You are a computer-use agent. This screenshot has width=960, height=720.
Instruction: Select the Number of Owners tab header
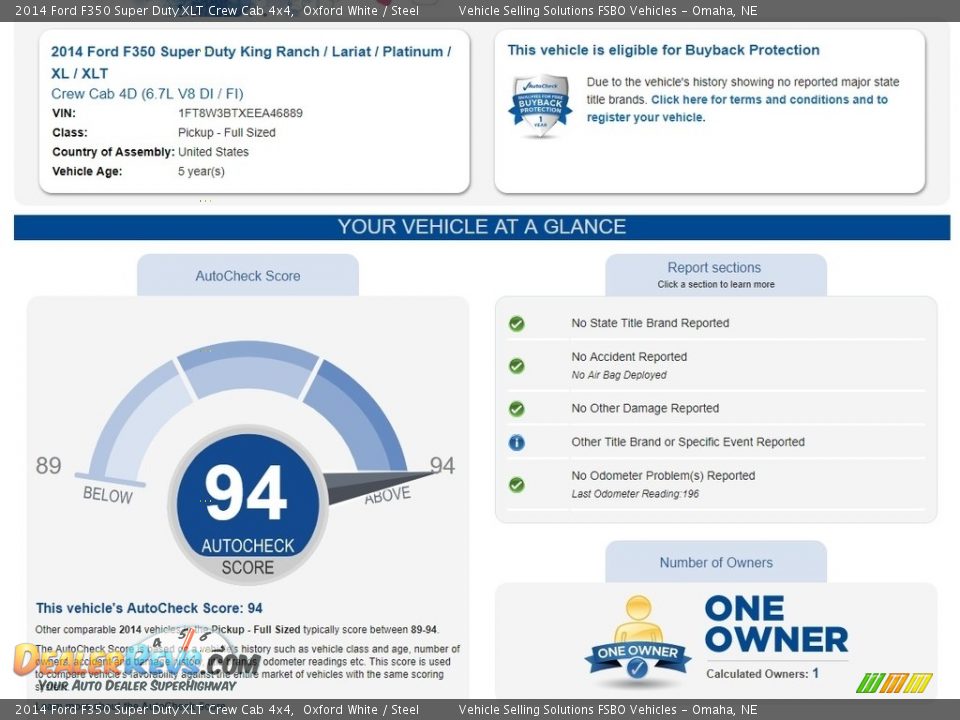[716, 562]
